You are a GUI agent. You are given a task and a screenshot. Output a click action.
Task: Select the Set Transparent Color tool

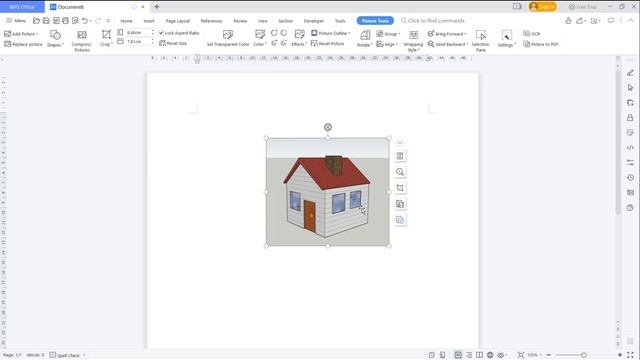click(x=228, y=39)
